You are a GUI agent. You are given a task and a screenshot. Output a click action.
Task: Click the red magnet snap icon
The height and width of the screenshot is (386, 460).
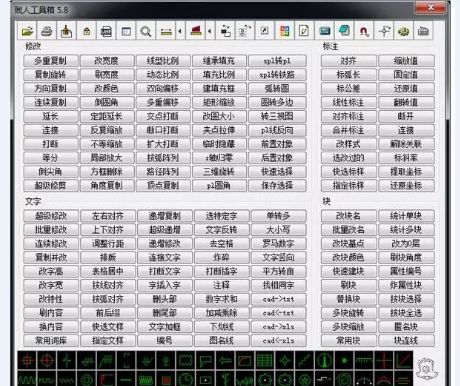click(x=364, y=31)
